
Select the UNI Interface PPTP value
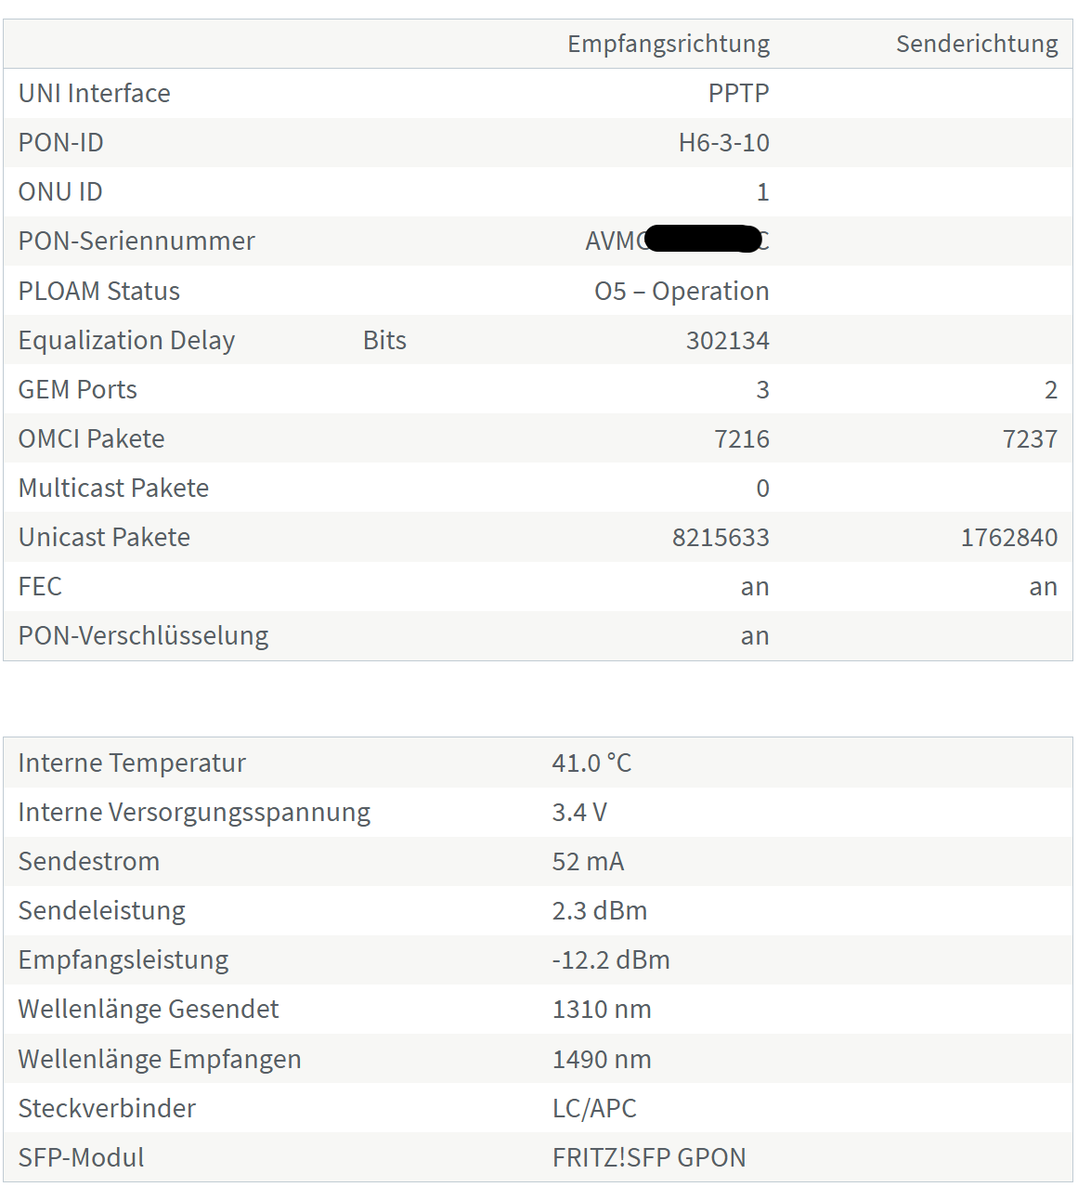[x=739, y=93]
